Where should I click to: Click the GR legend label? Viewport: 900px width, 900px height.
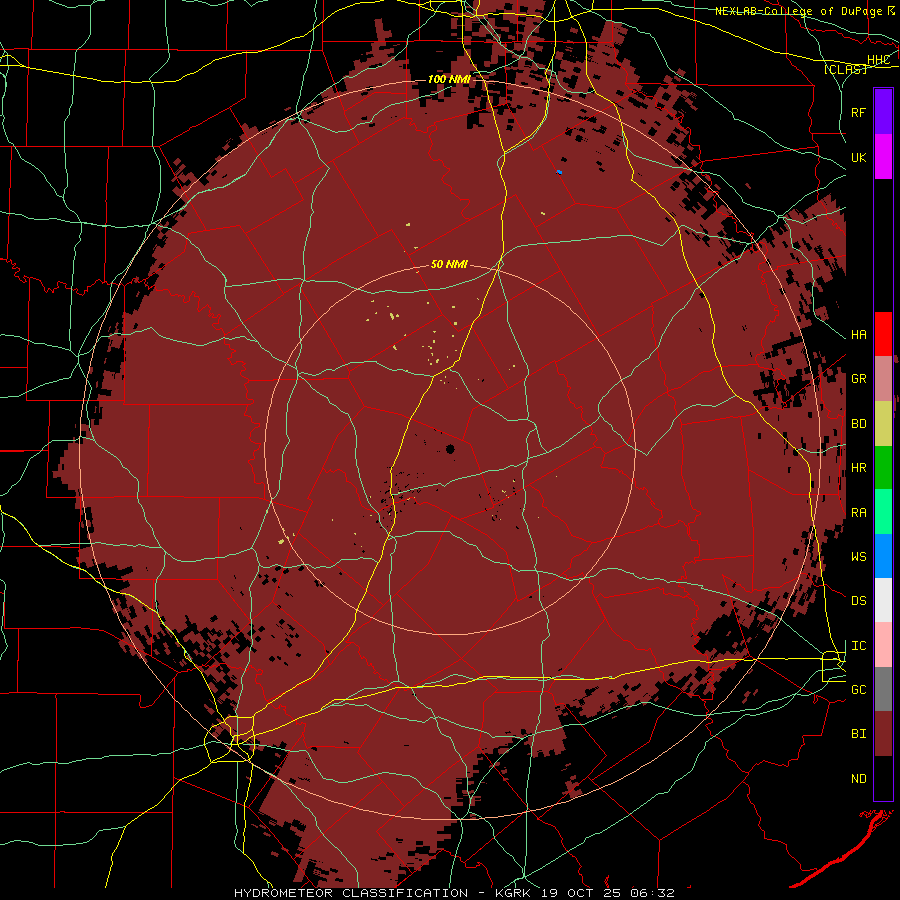[858, 379]
